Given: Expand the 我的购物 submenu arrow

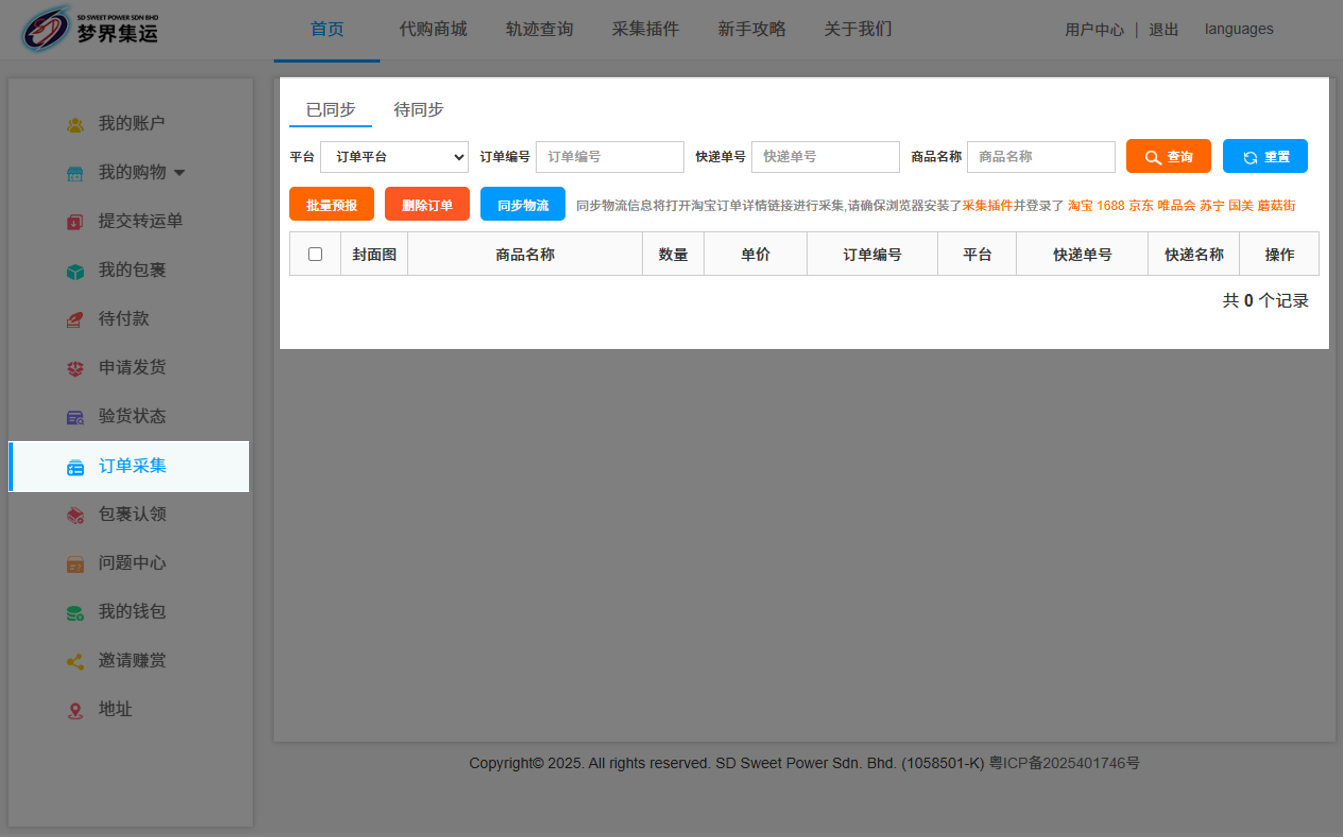Looking at the screenshot, I should (x=180, y=173).
